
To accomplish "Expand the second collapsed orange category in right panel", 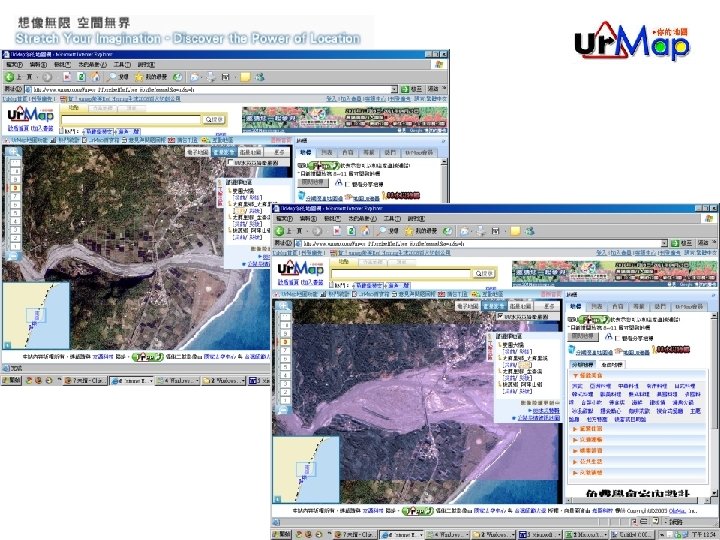I will pos(575,439).
